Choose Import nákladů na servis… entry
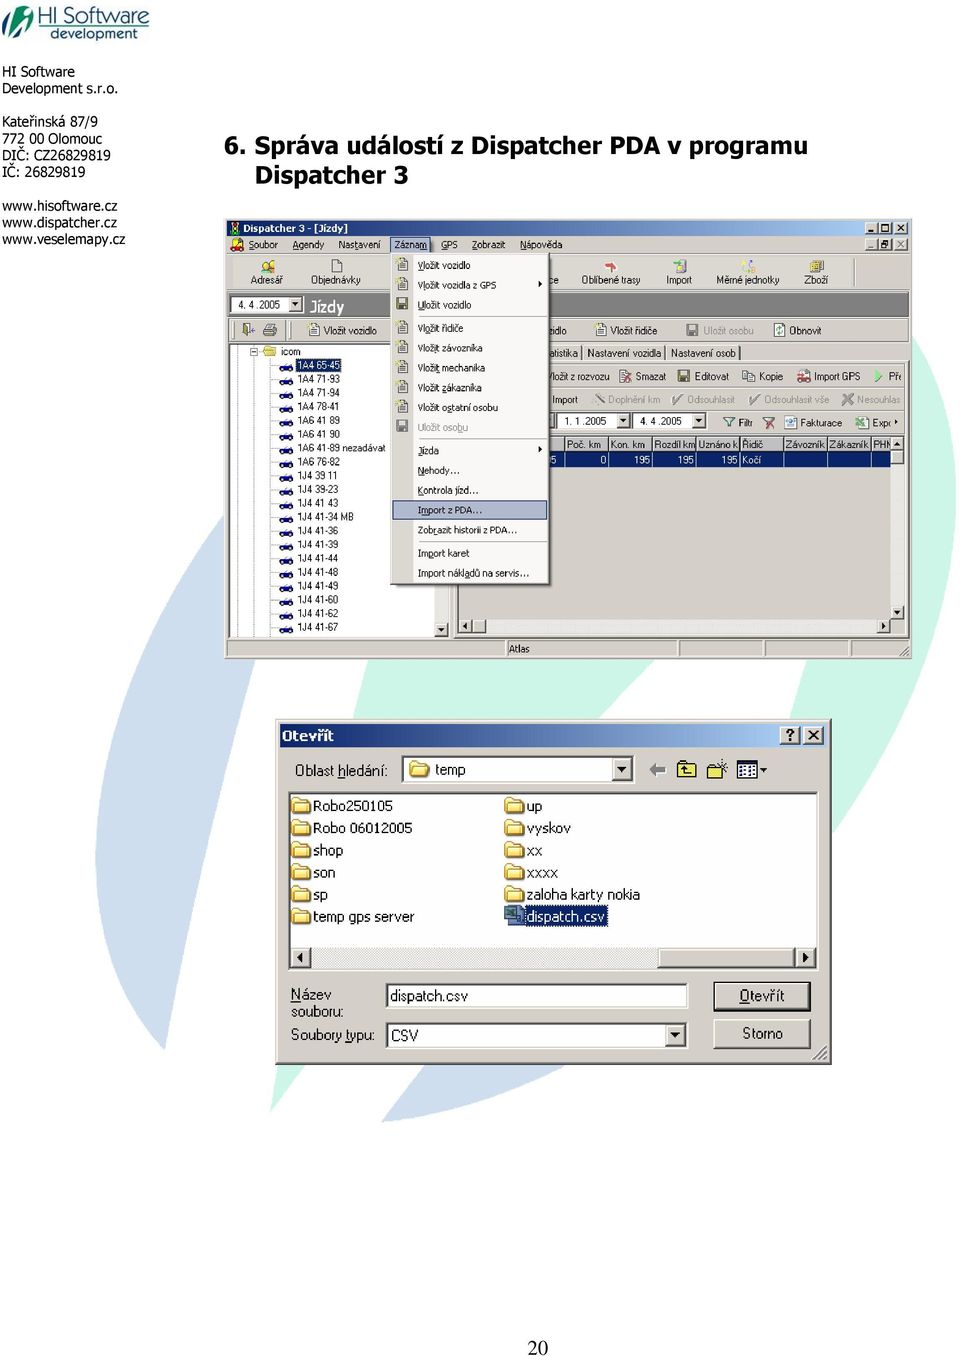 pos(470,573)
